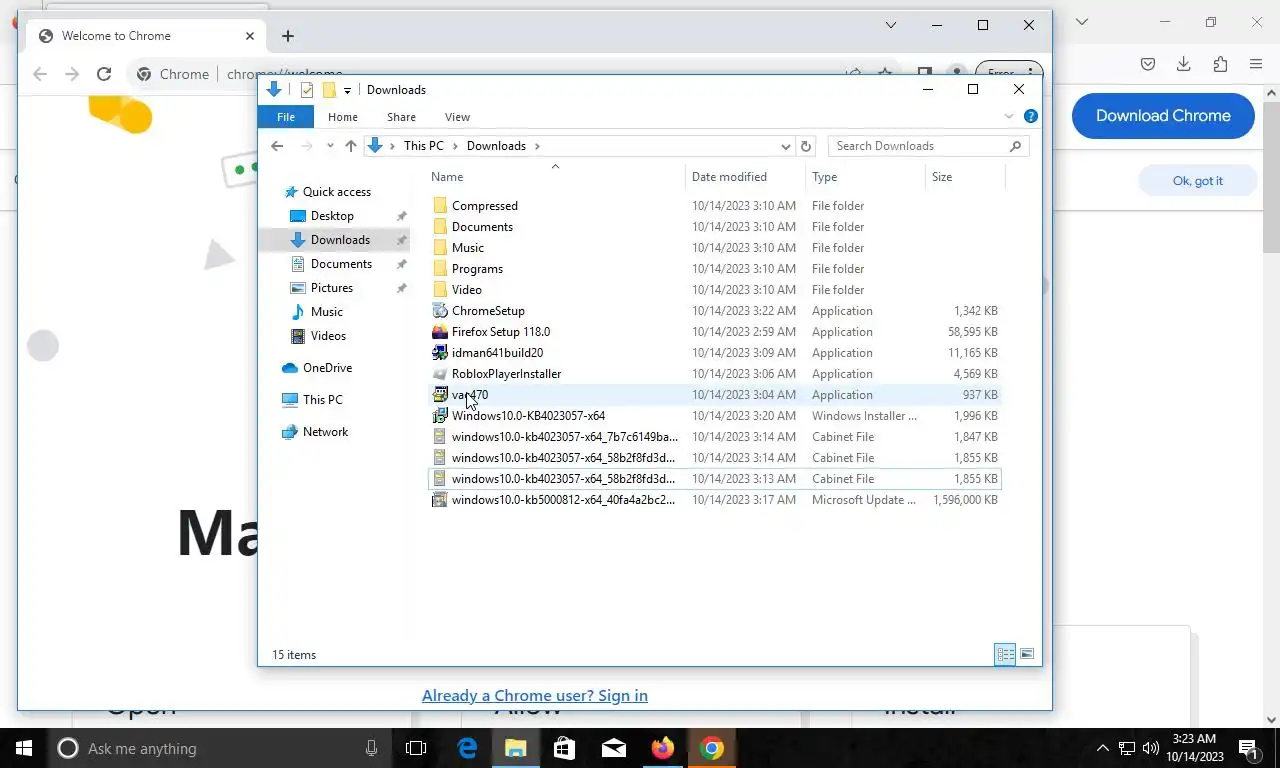Open the Share ribbon tab

coord(401,117)
